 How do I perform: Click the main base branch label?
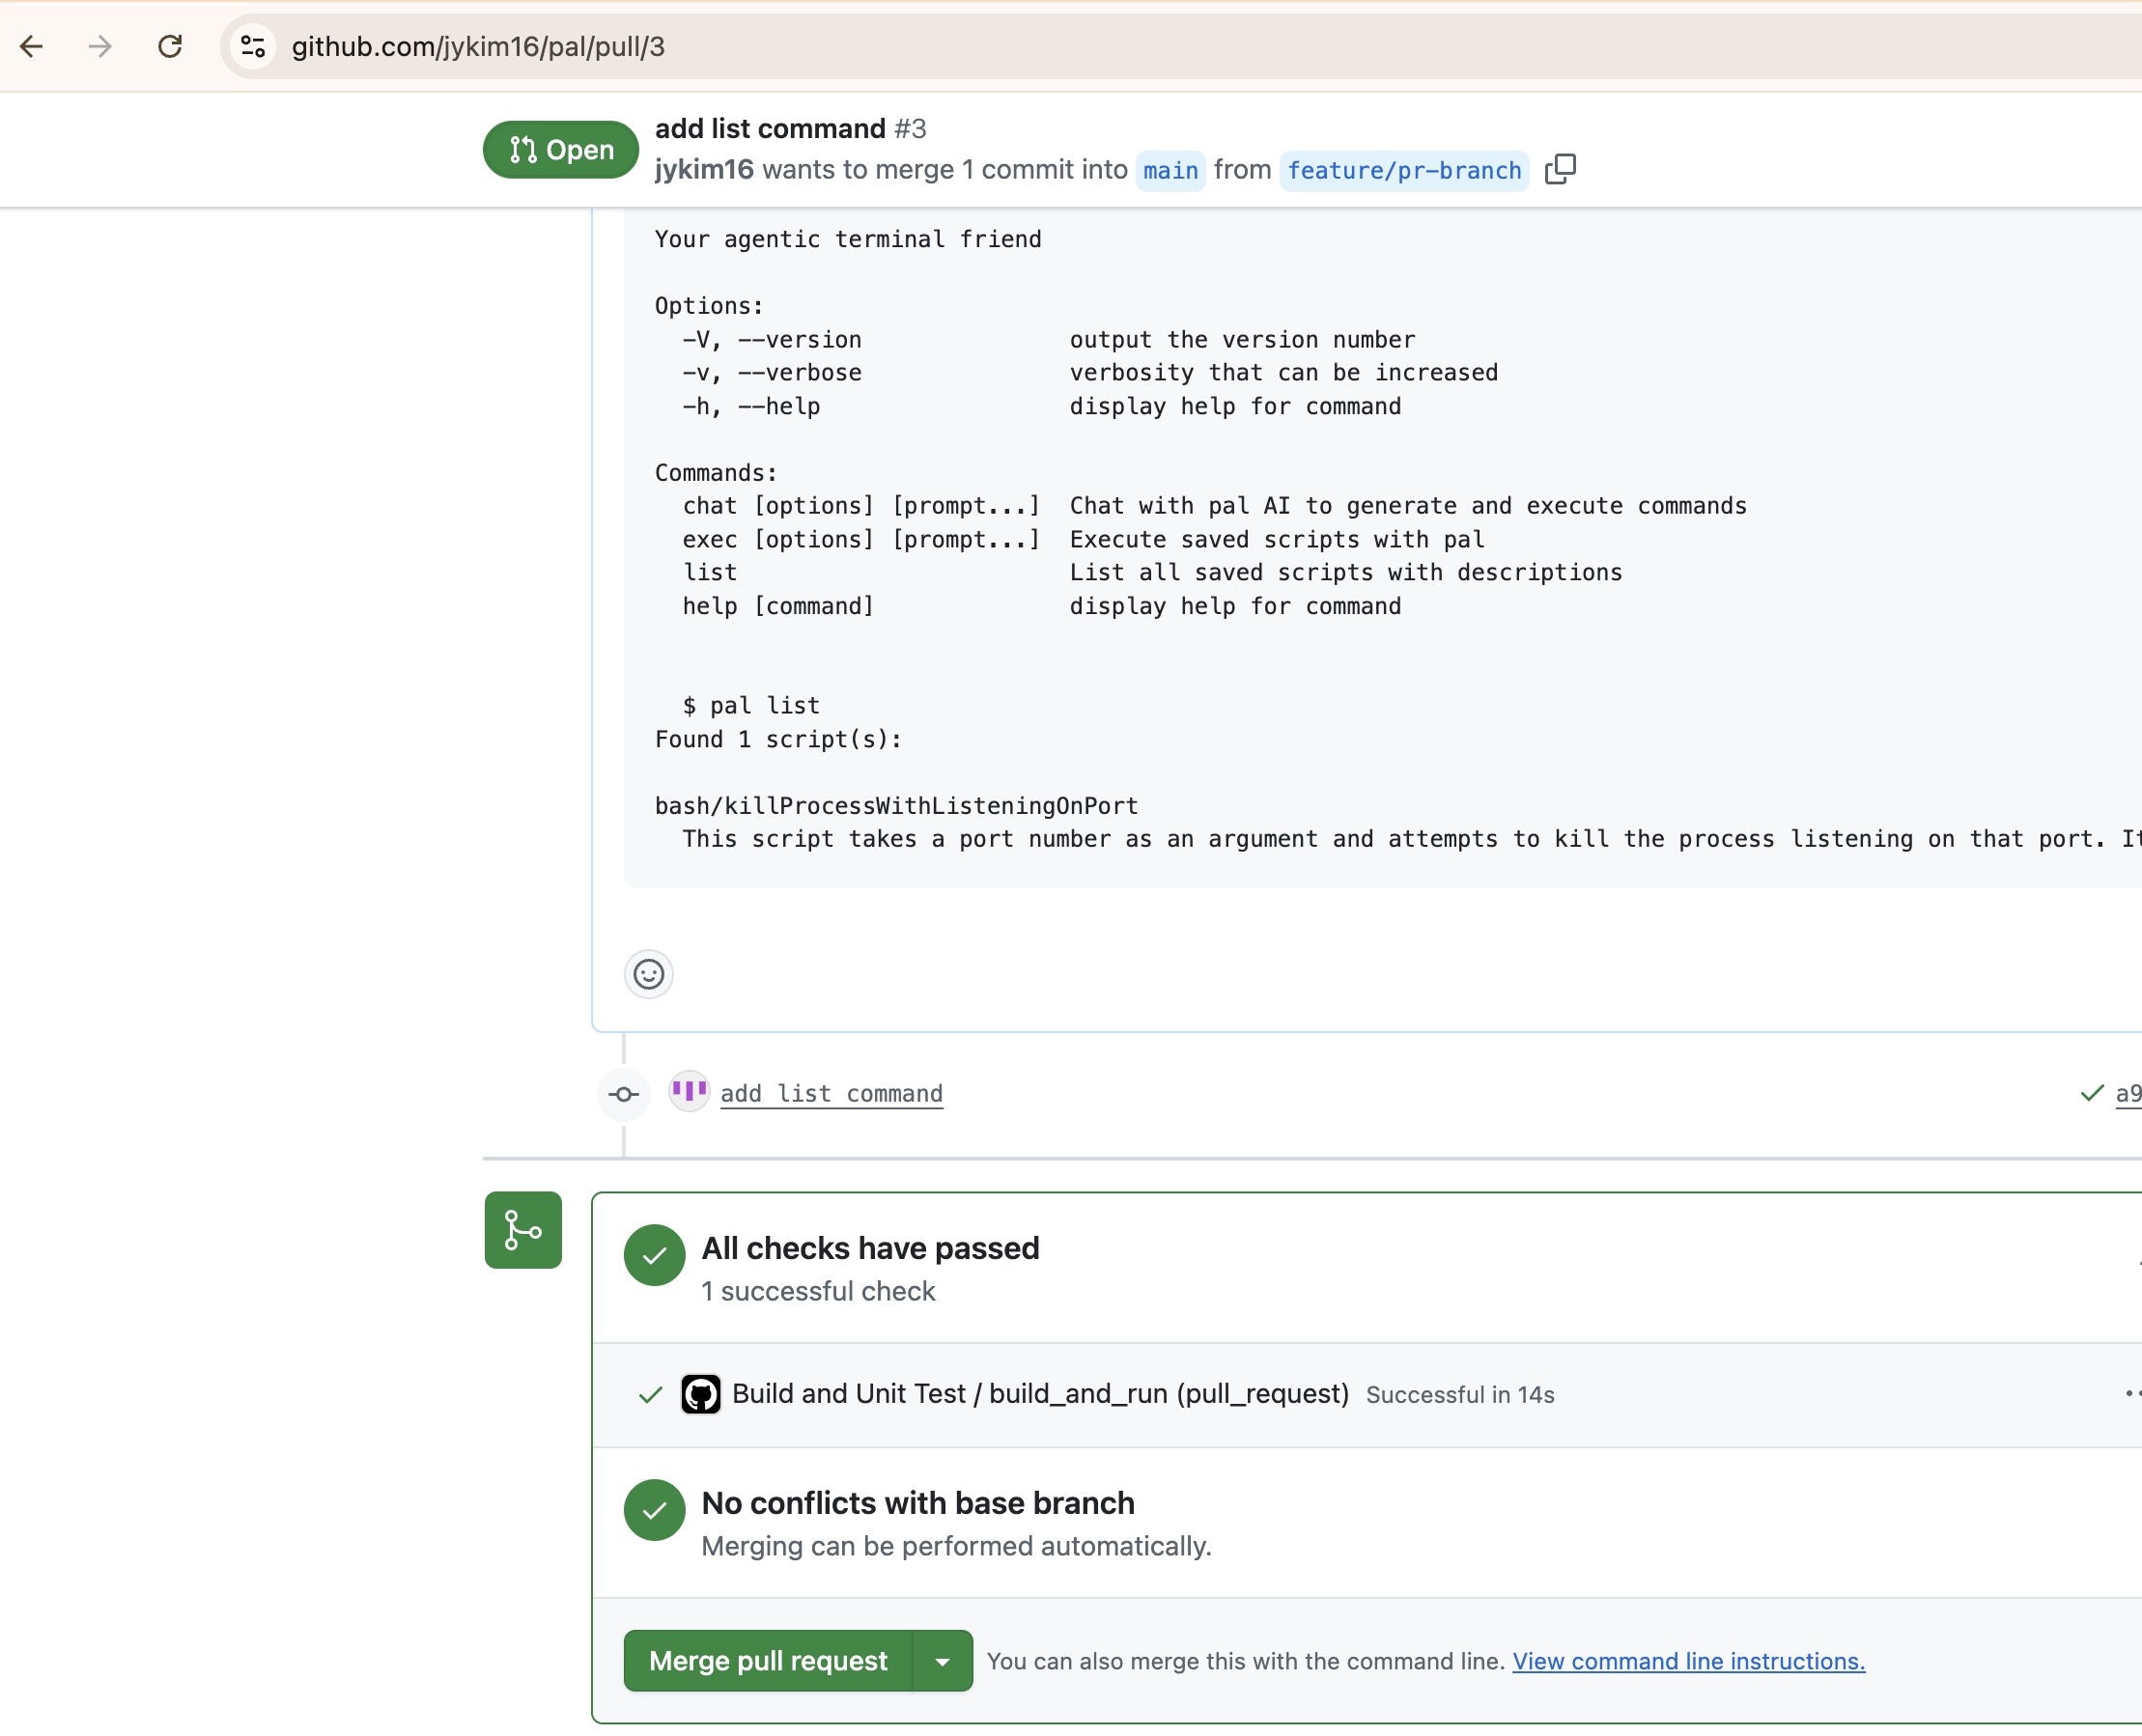[1170, 170]
